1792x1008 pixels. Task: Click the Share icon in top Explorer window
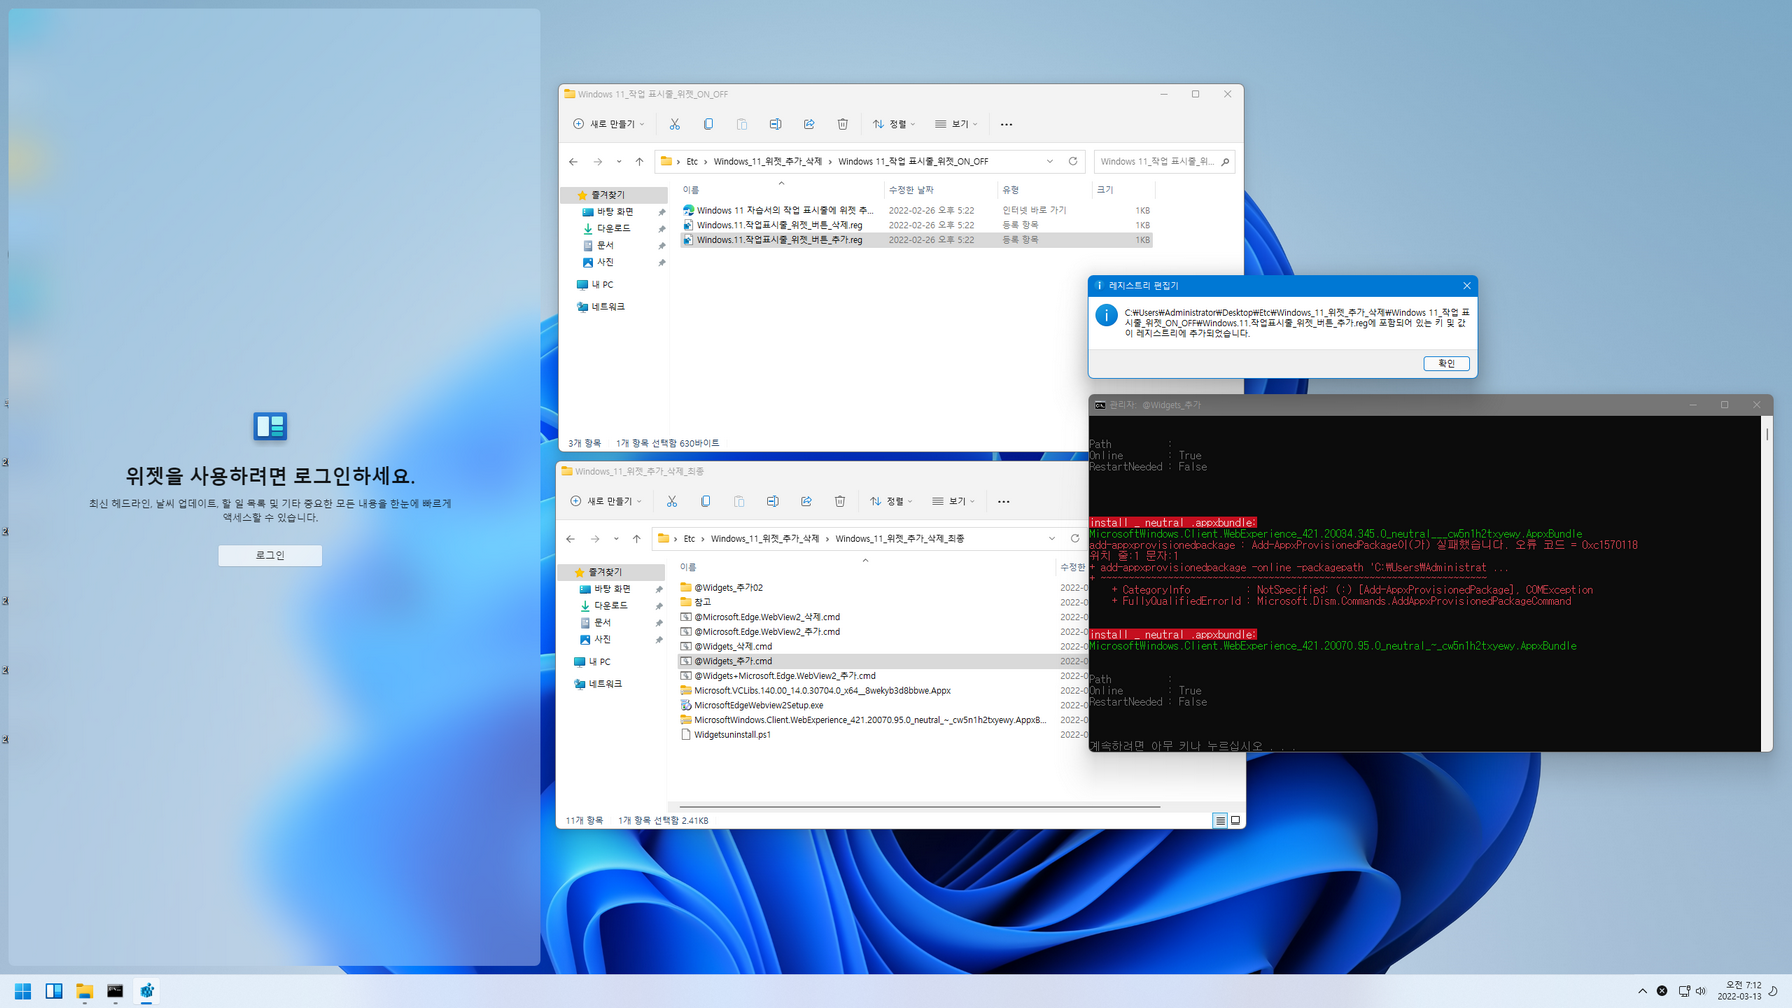(x=809, y=124)
